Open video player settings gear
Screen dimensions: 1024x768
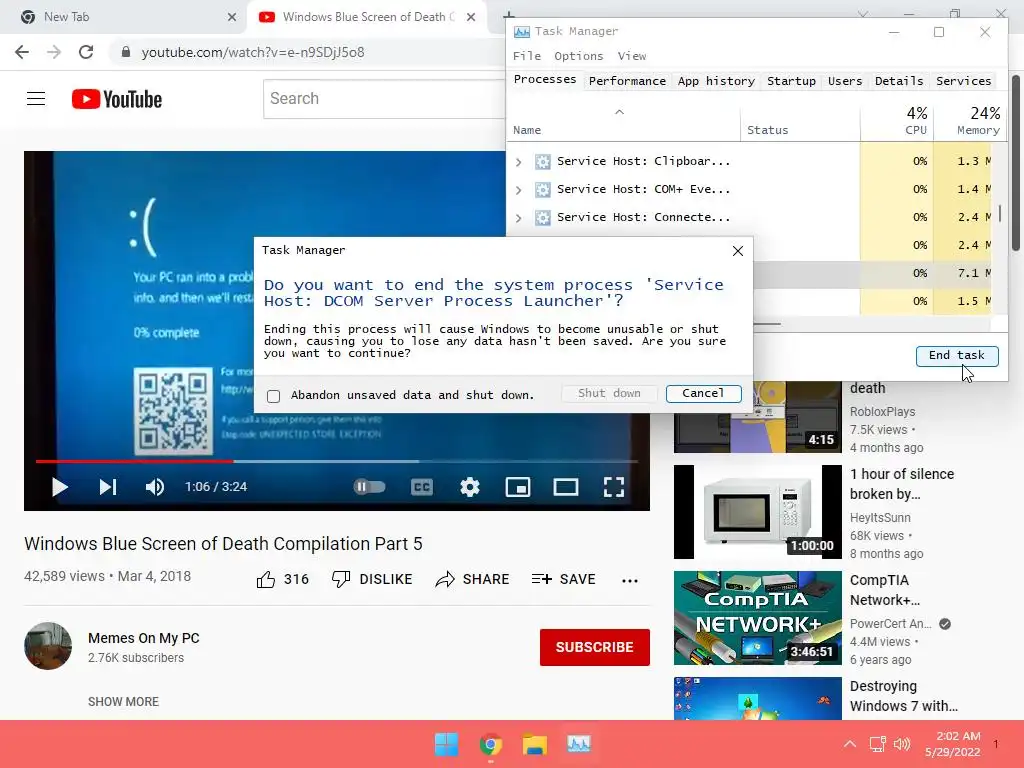[470, 487]
